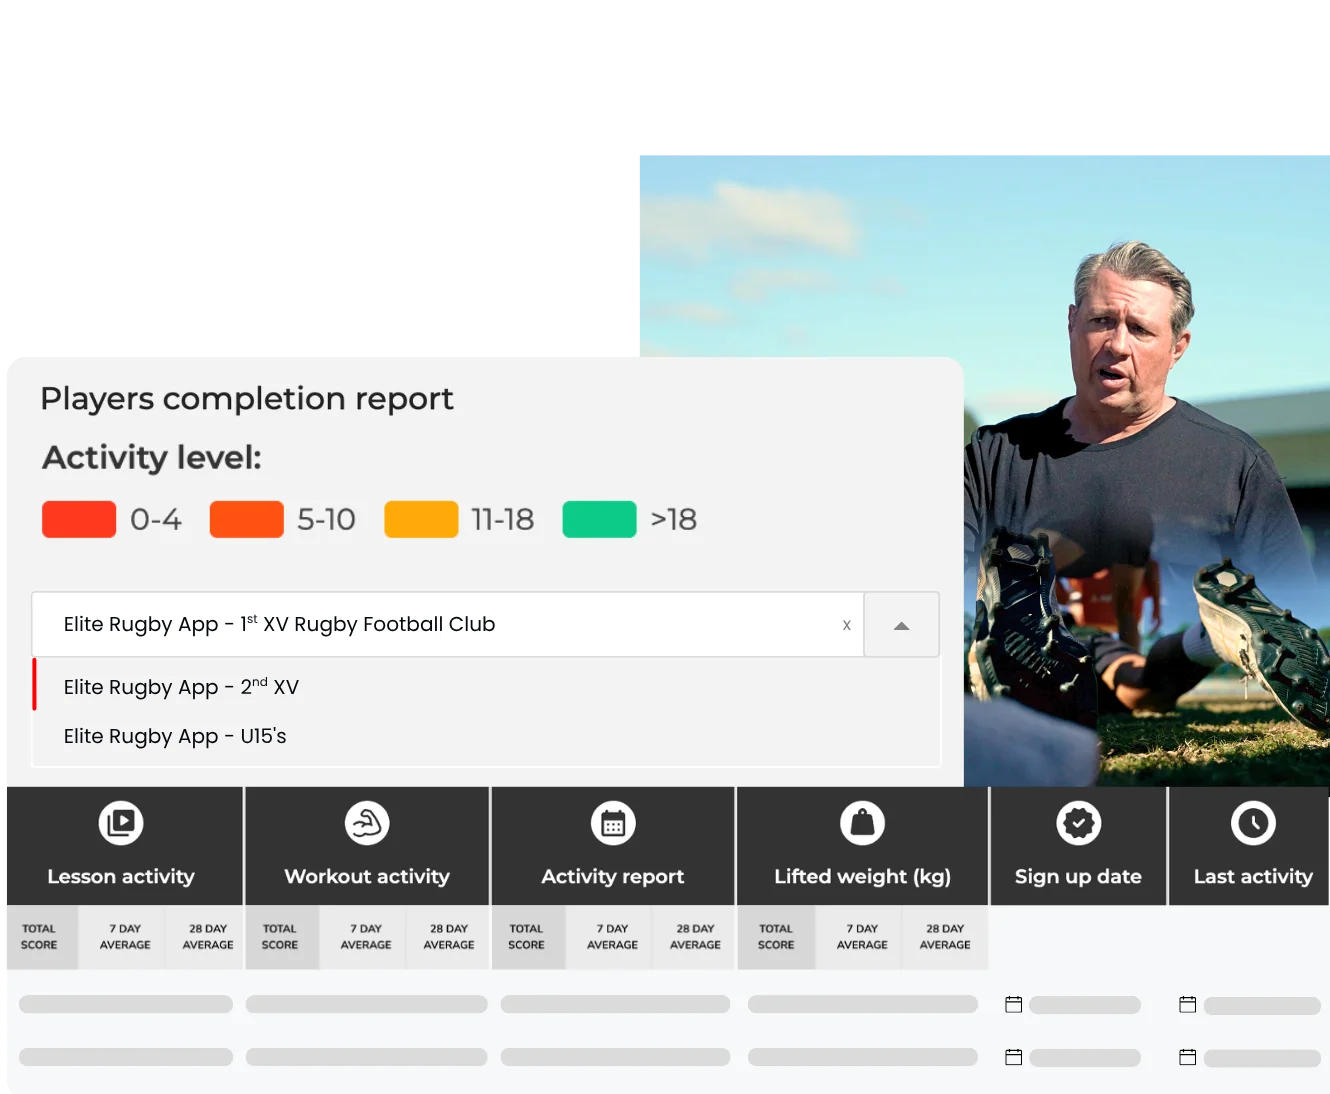The image size is (1330, 1094).
Task: Click first row Sign up date calendar icon
Action: click(1013, 1004)
